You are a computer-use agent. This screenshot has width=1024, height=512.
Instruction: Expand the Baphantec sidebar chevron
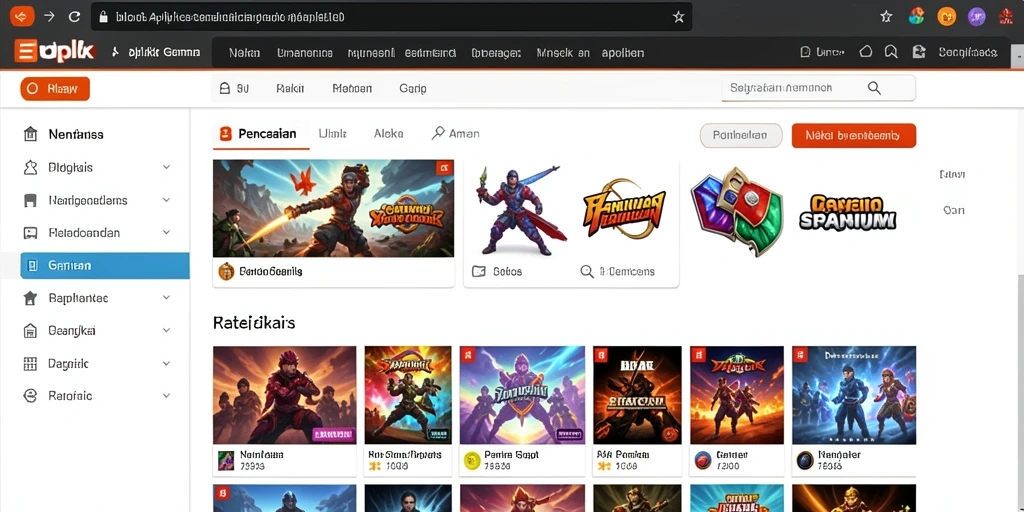click(167, 298)
